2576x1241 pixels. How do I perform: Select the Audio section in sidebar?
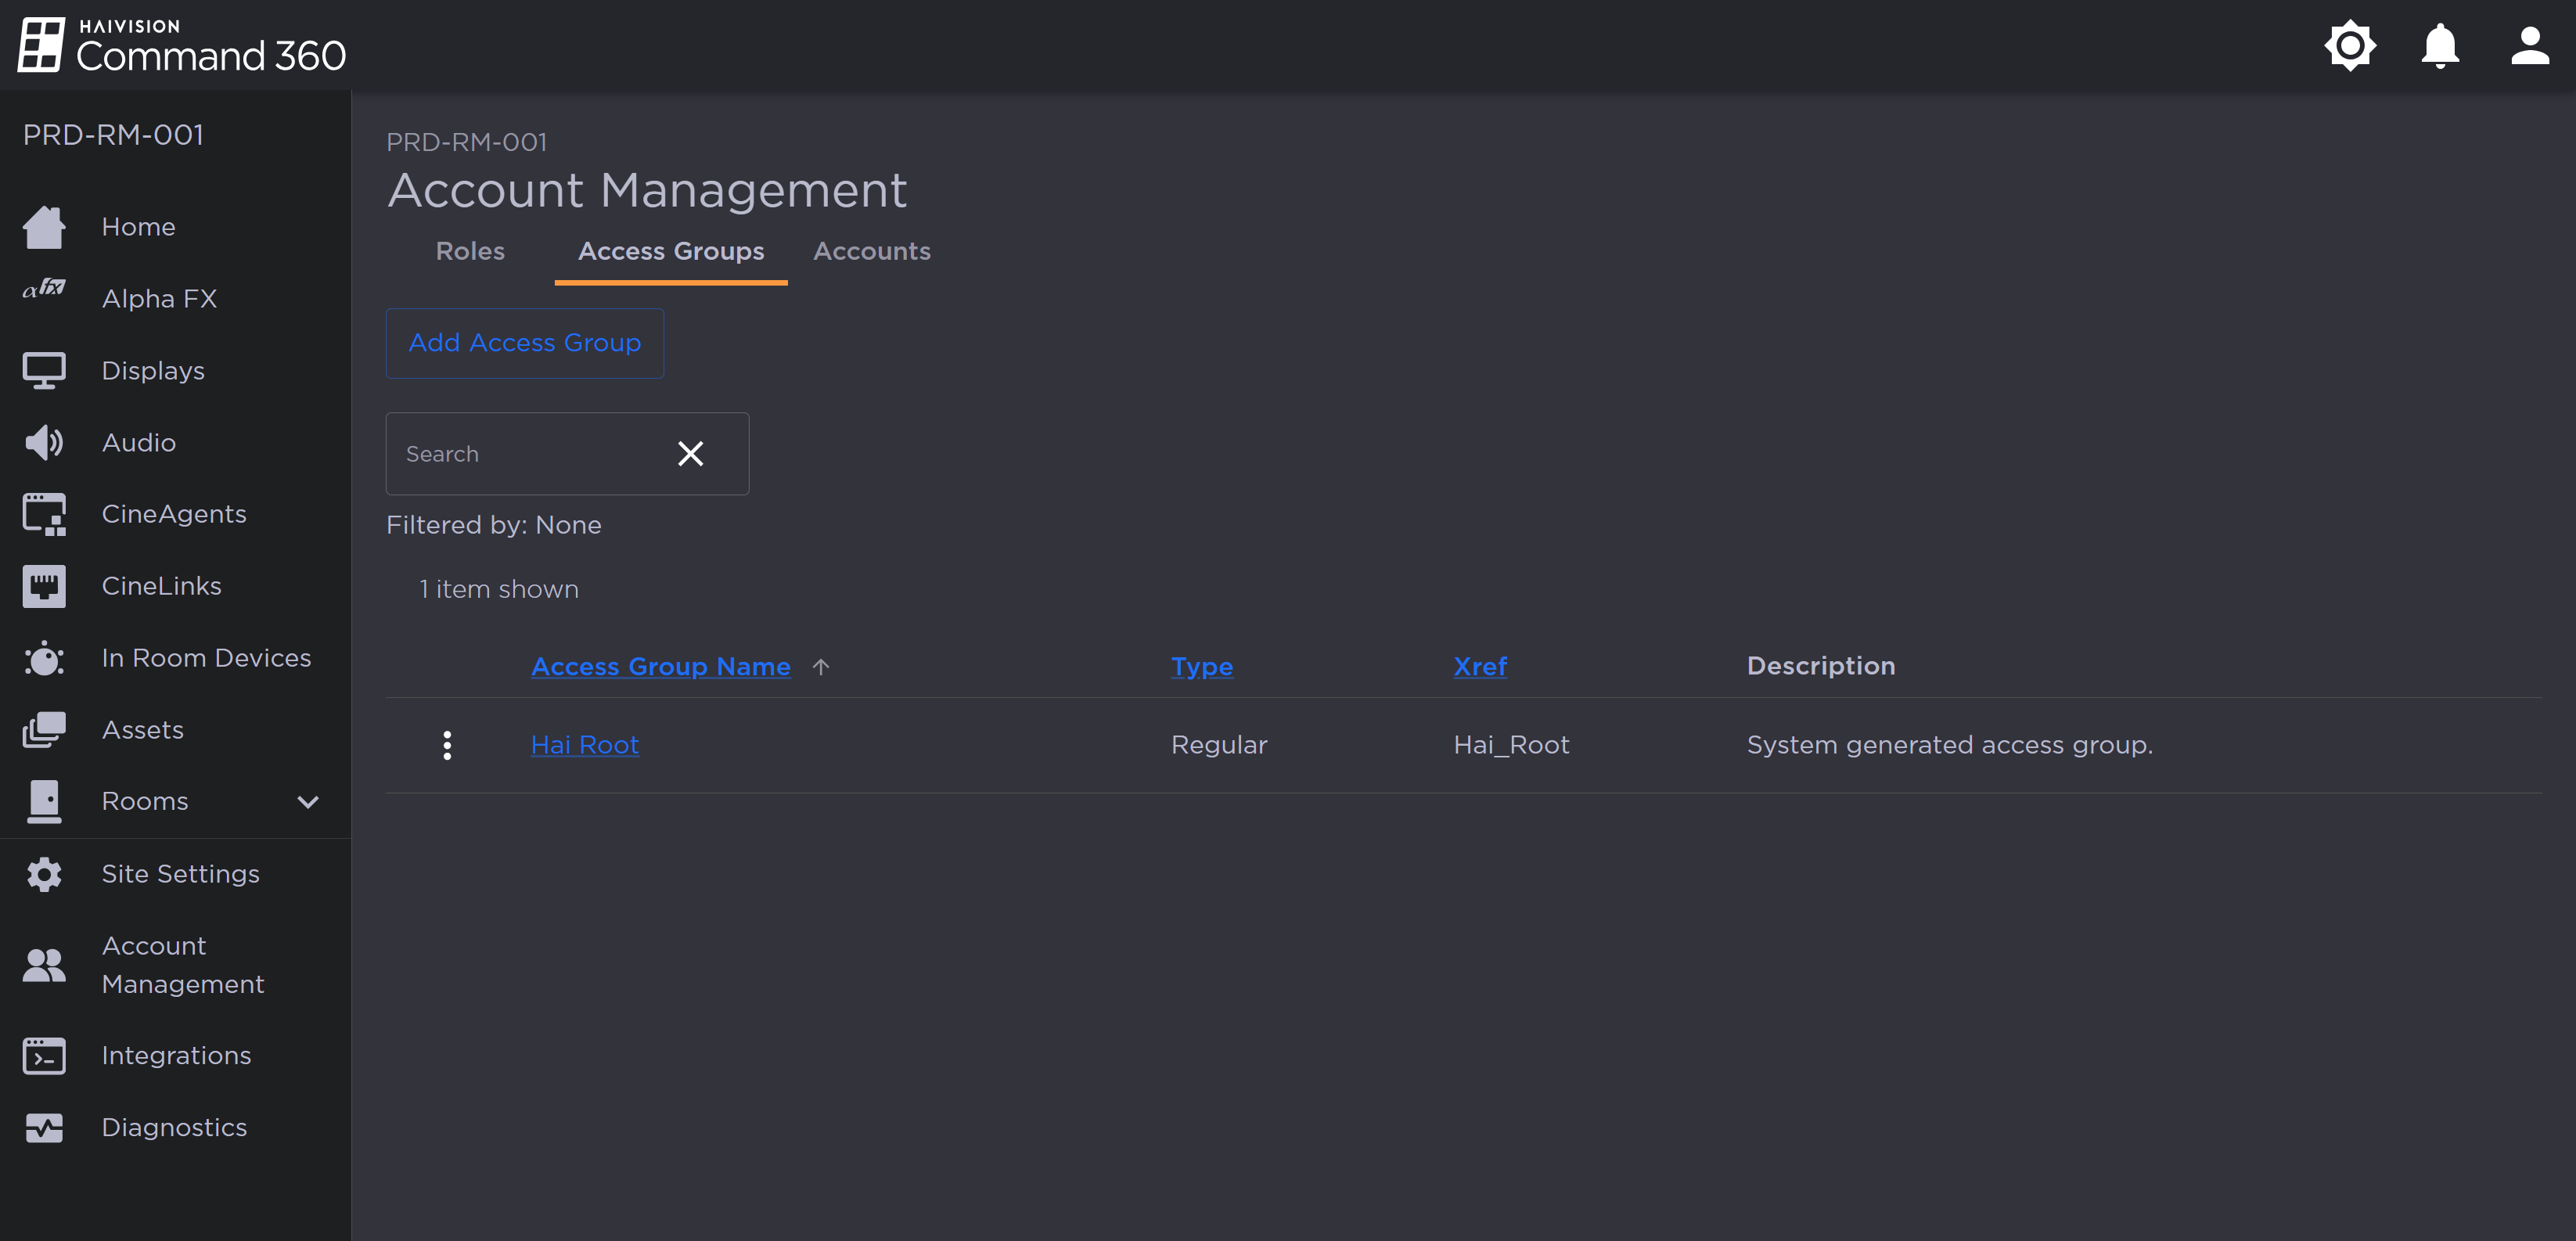point(139,441)
